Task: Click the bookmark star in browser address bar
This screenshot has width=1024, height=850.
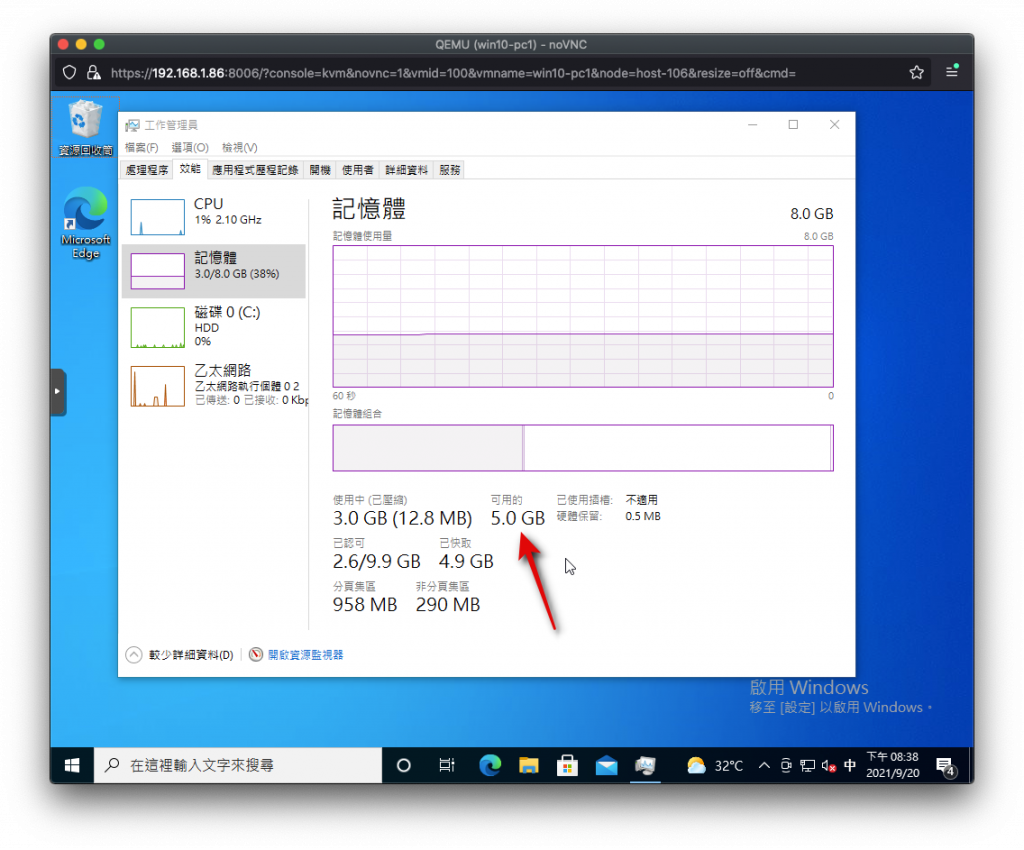Action: [917, 72]
